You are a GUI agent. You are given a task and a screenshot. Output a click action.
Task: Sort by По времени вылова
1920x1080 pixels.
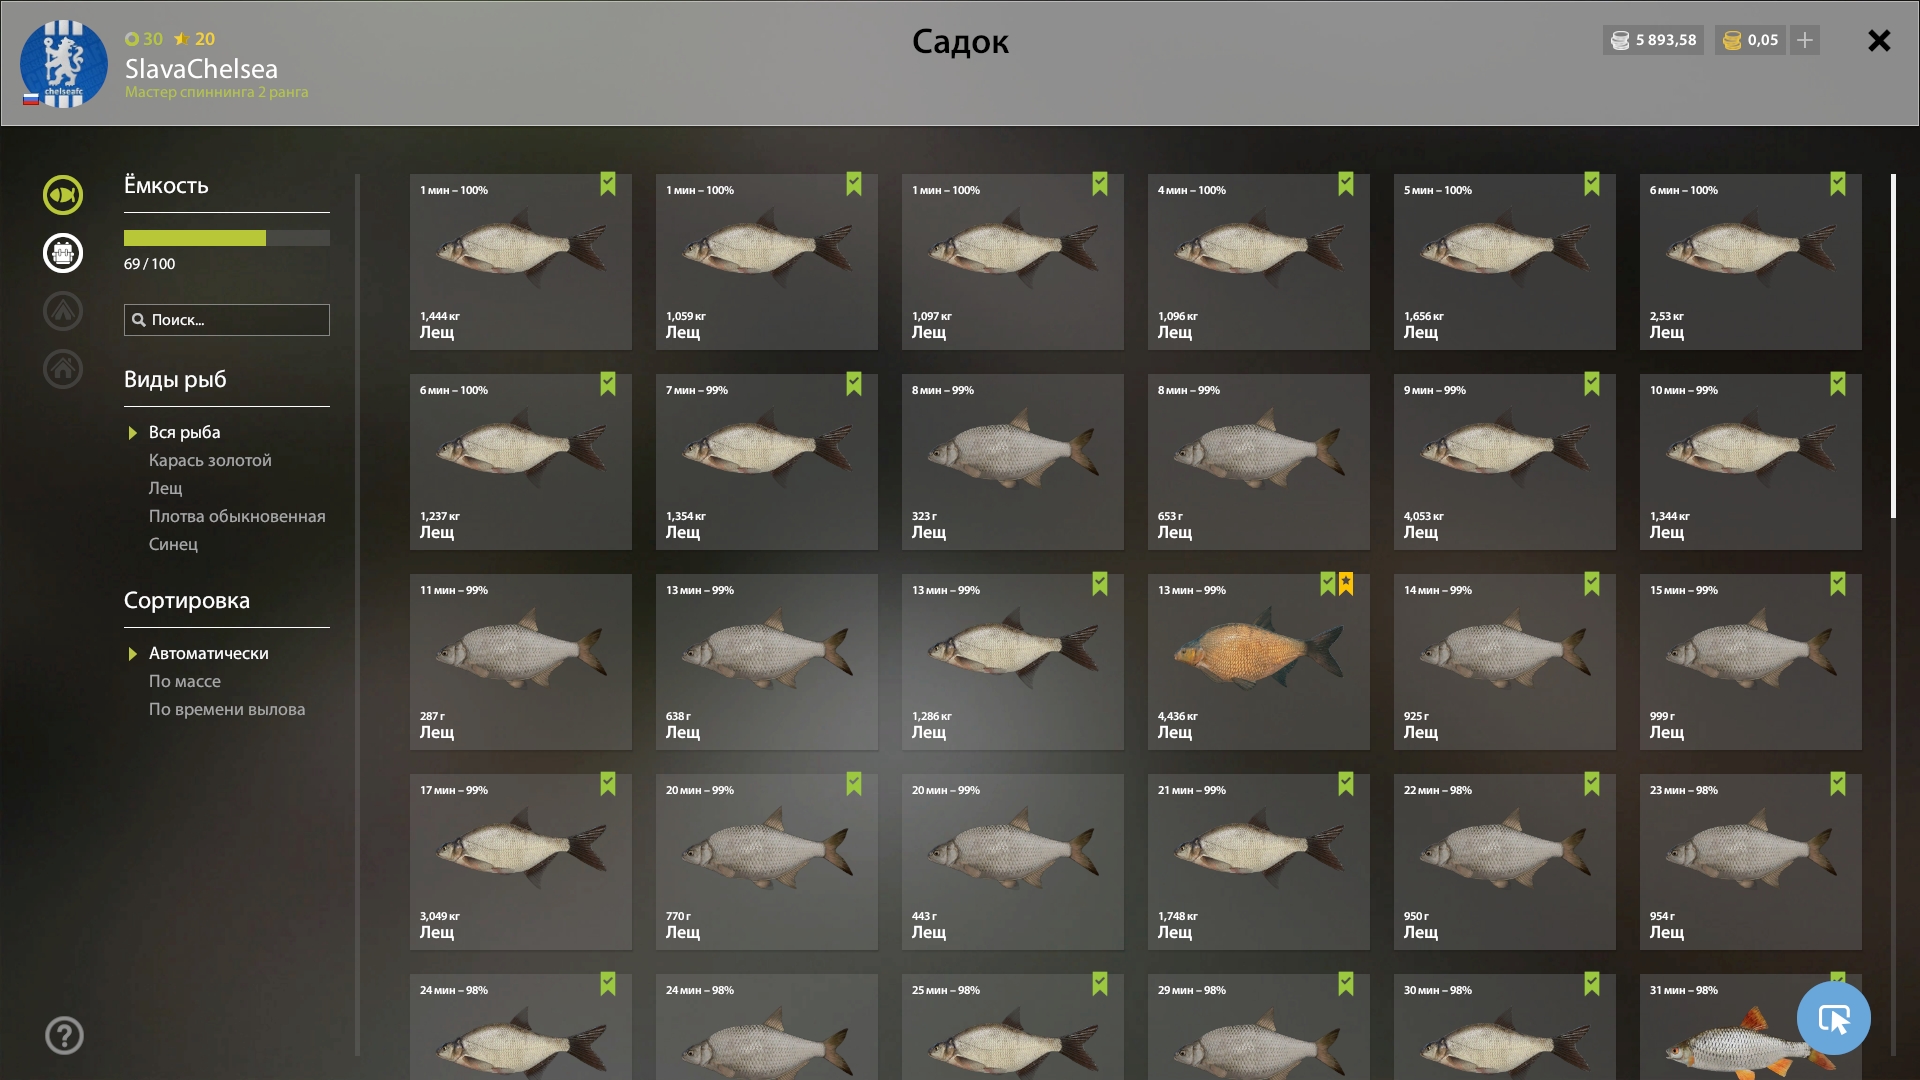click(x=227, y=709)
